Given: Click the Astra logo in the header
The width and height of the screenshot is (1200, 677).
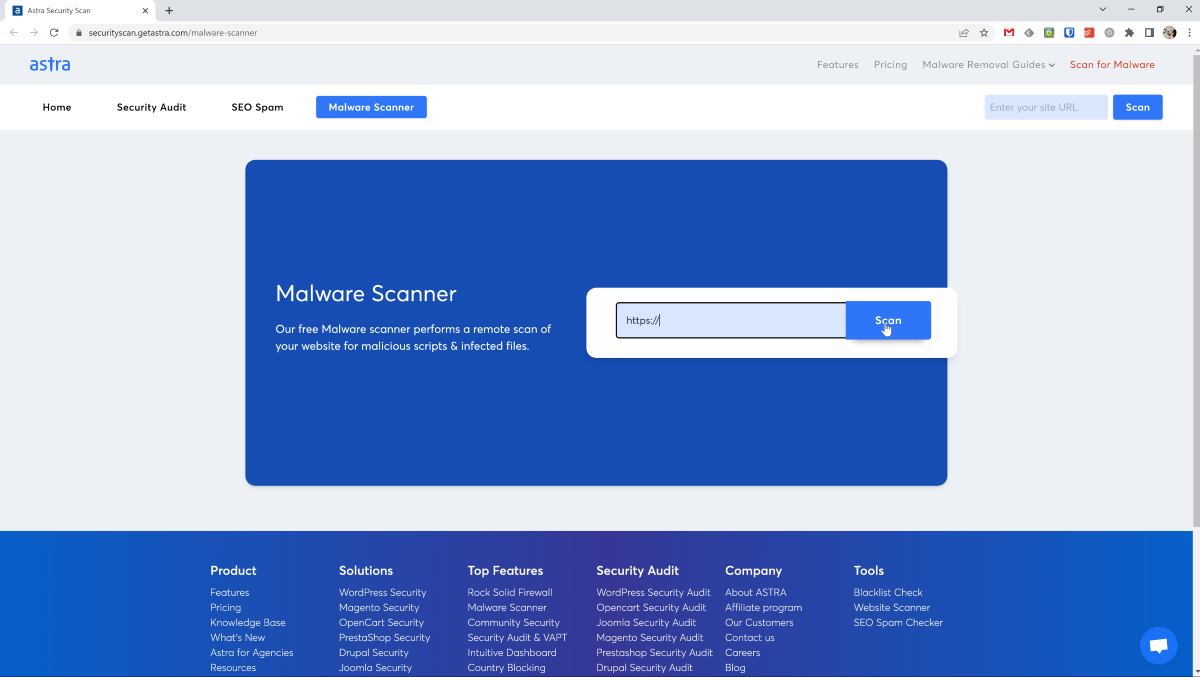Looking at the screenshot, I should 50,64.
